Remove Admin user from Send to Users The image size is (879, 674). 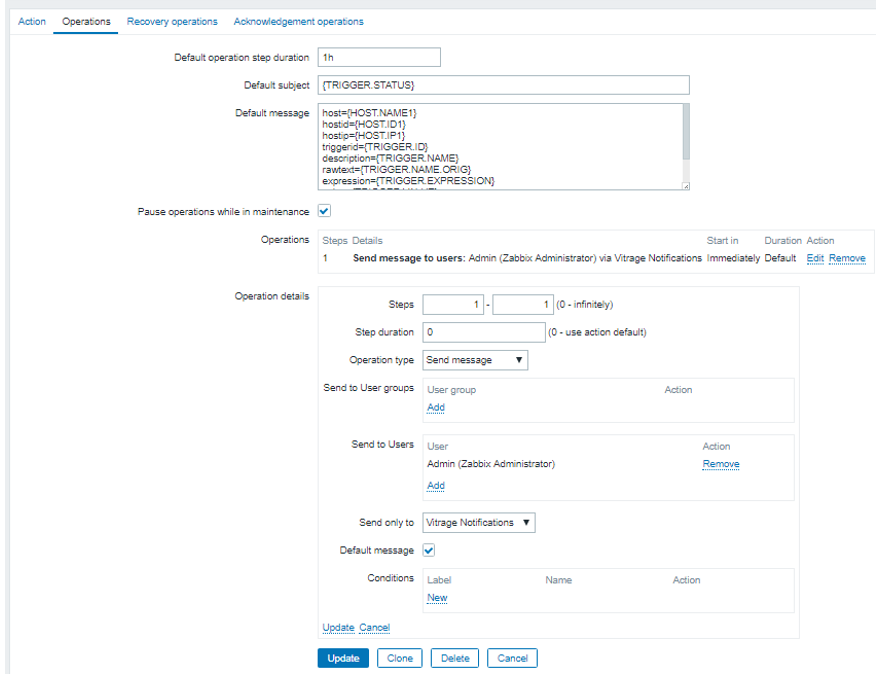(x=720, y=464)
